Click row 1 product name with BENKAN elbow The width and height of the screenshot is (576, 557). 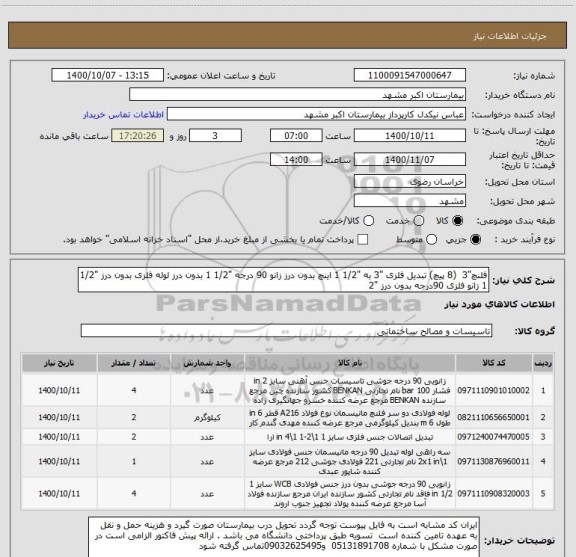350,390
